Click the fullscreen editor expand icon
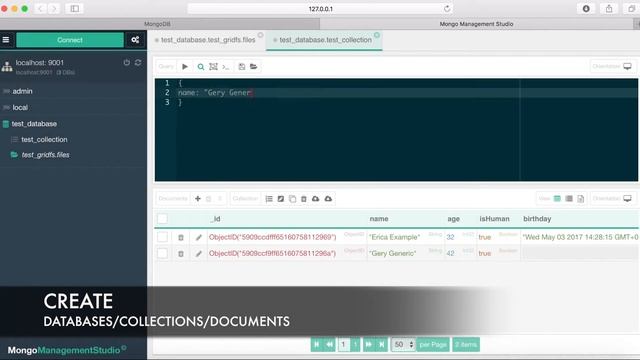This screenshot has width=640, height=360. click(213, 67)
